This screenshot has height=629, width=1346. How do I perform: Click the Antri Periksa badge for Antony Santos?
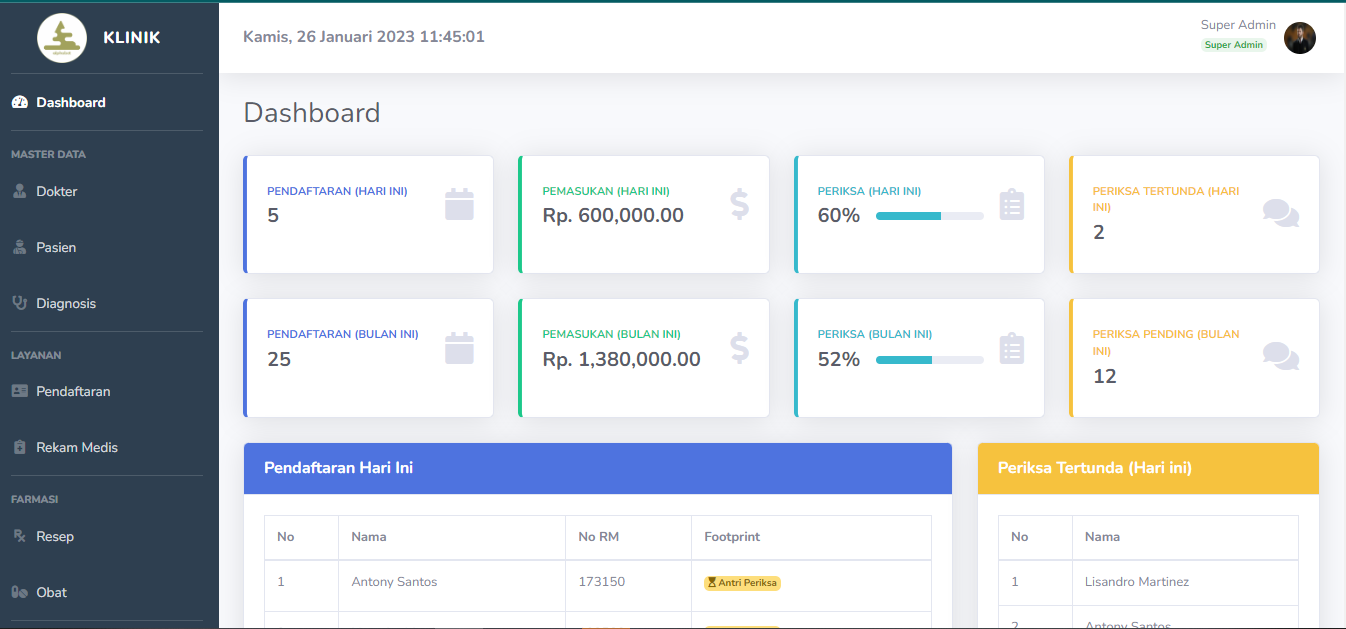(742, 583)
